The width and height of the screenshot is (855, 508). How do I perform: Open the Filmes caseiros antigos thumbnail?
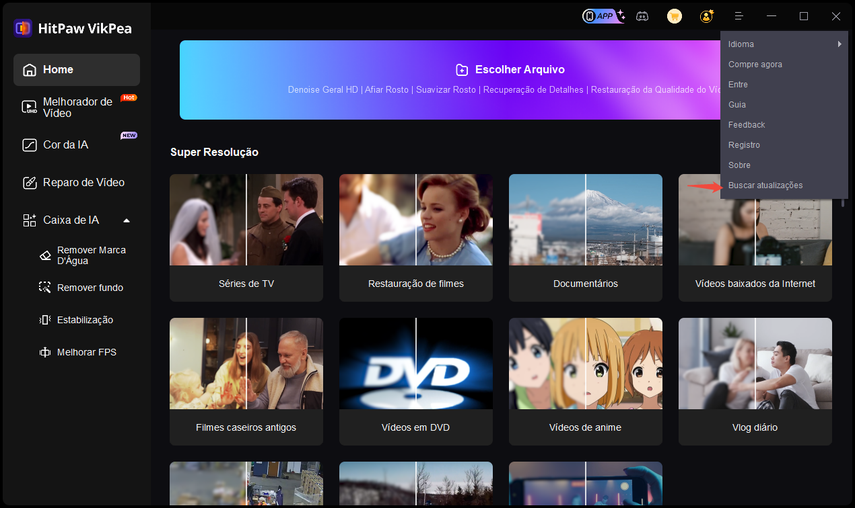[246, 364]
